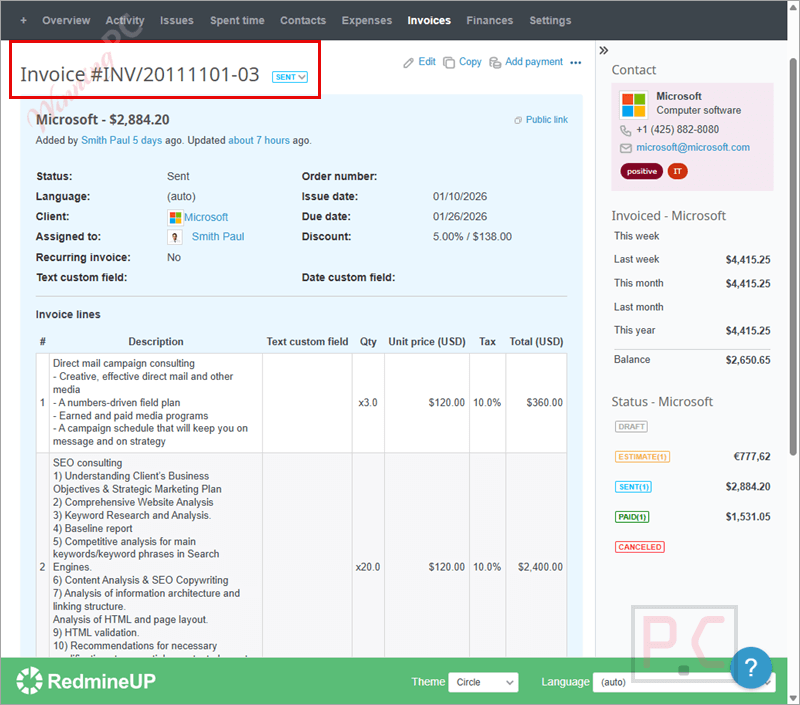
Task: Click the RedmineUP logo in footer
Action: (86, 681)
